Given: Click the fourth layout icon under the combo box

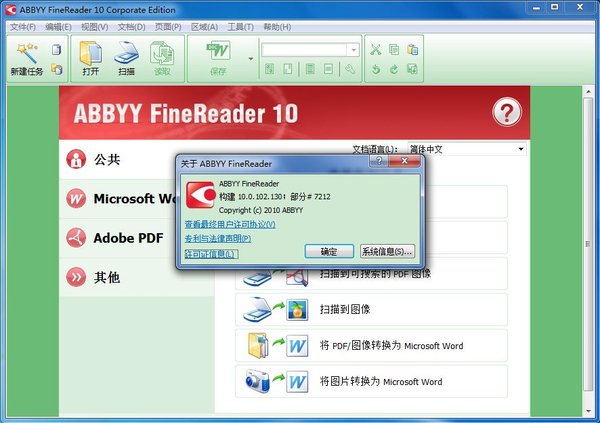Looking at the screenshot, I should coord(328,69).
